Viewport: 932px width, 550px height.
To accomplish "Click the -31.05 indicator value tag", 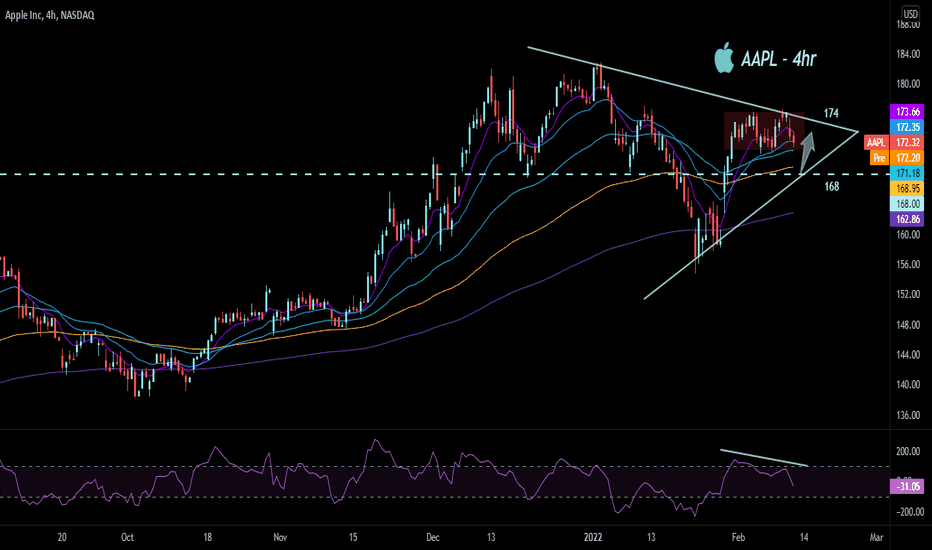I will pos(907,486).
